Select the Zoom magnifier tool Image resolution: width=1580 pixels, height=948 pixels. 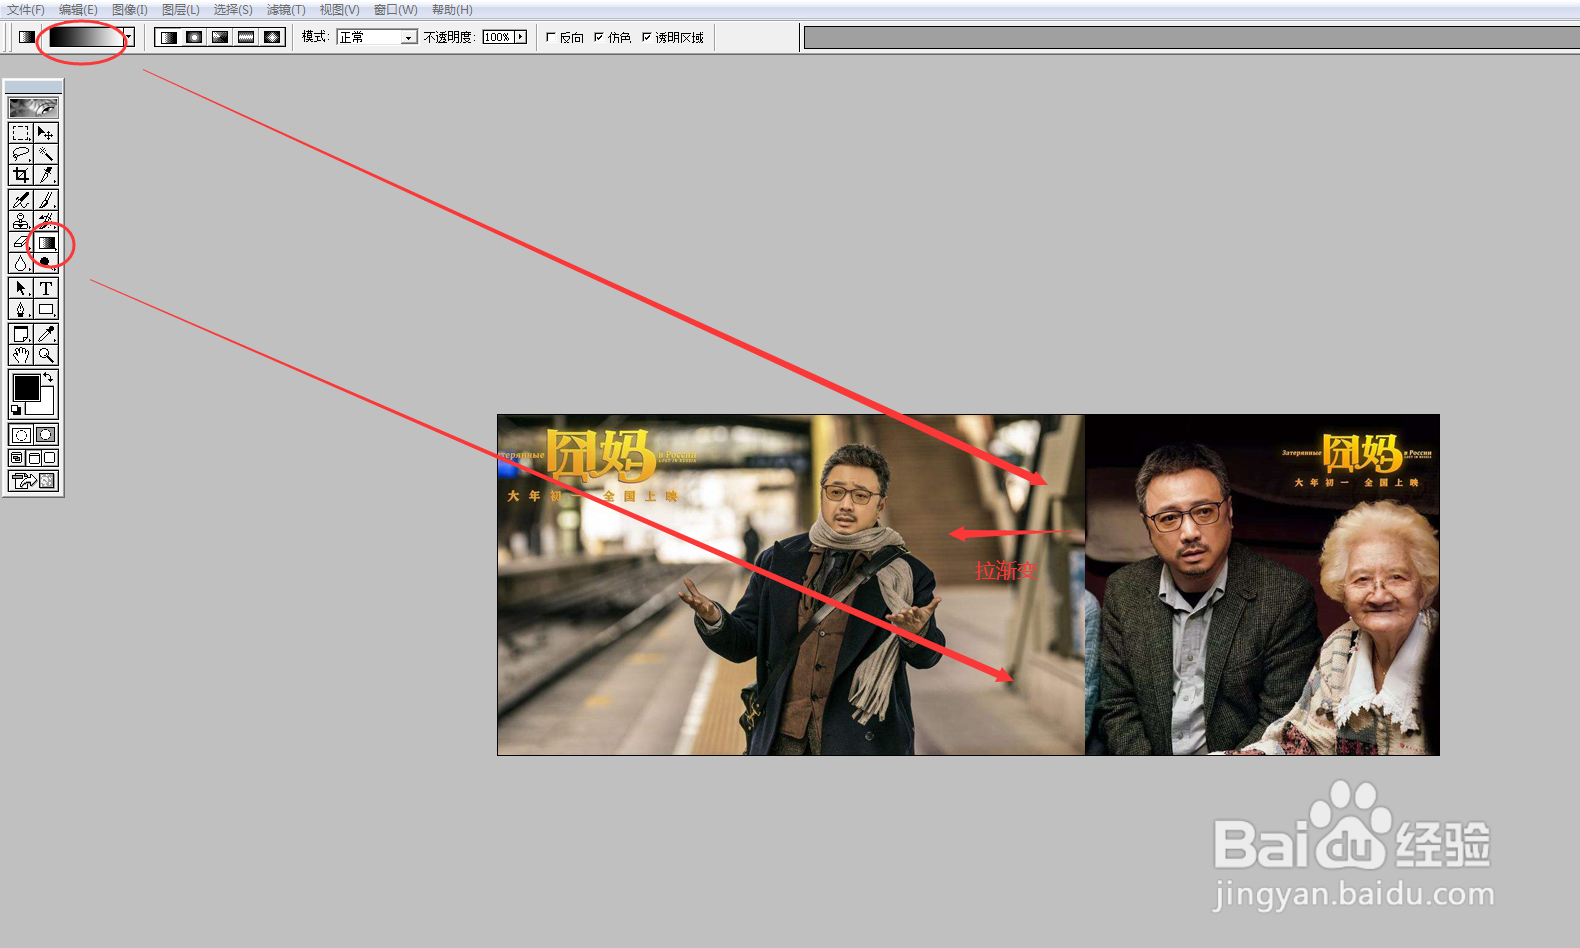(x=46, y=355)
